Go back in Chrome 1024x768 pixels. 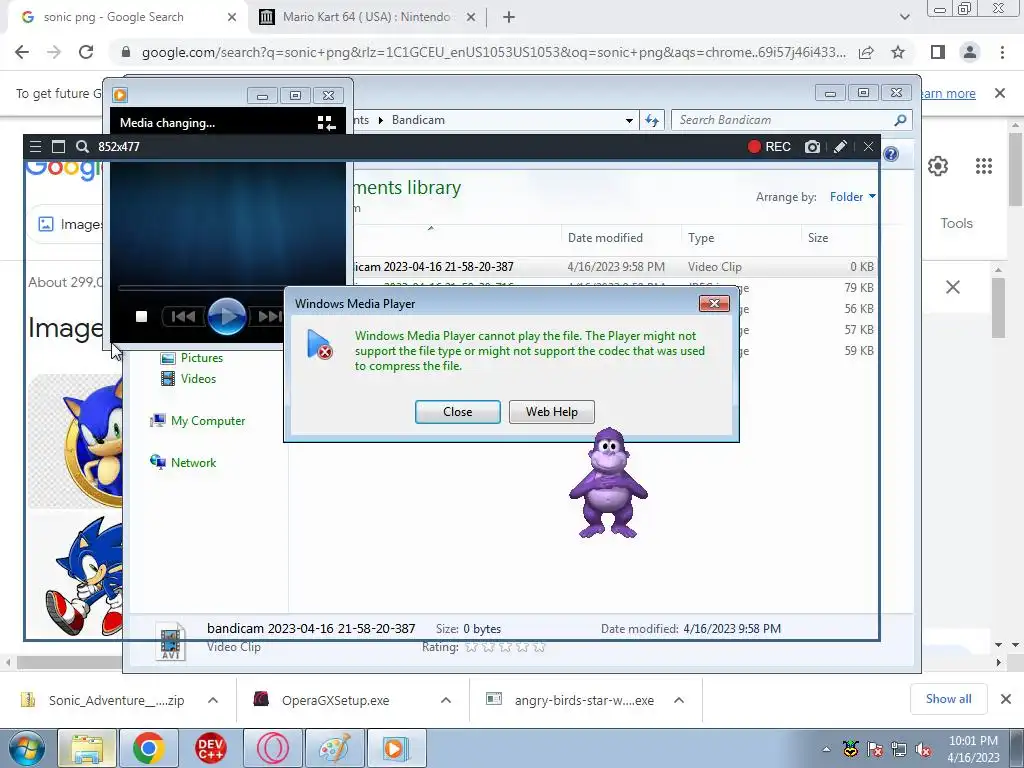point(22,52)
